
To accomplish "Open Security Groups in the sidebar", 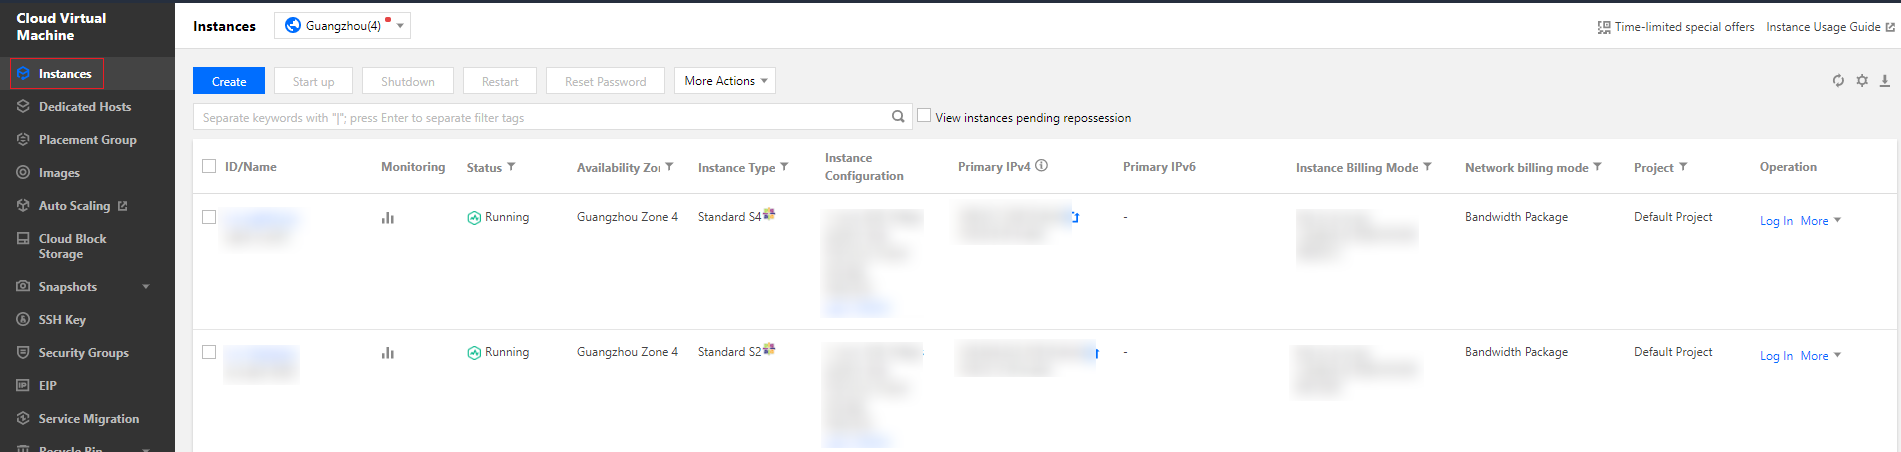I will coord(83,353).
